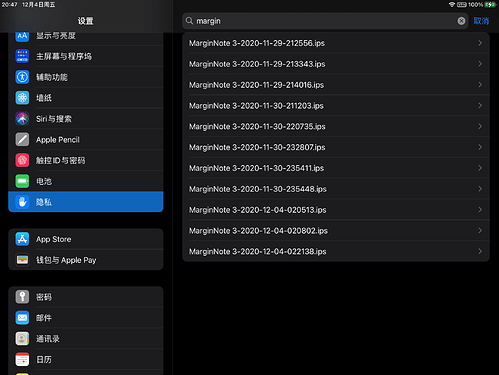Open MarginNote 3-2020-11-29-213343.ips log
Screen dimensions: 499x375
pos(336,64)
